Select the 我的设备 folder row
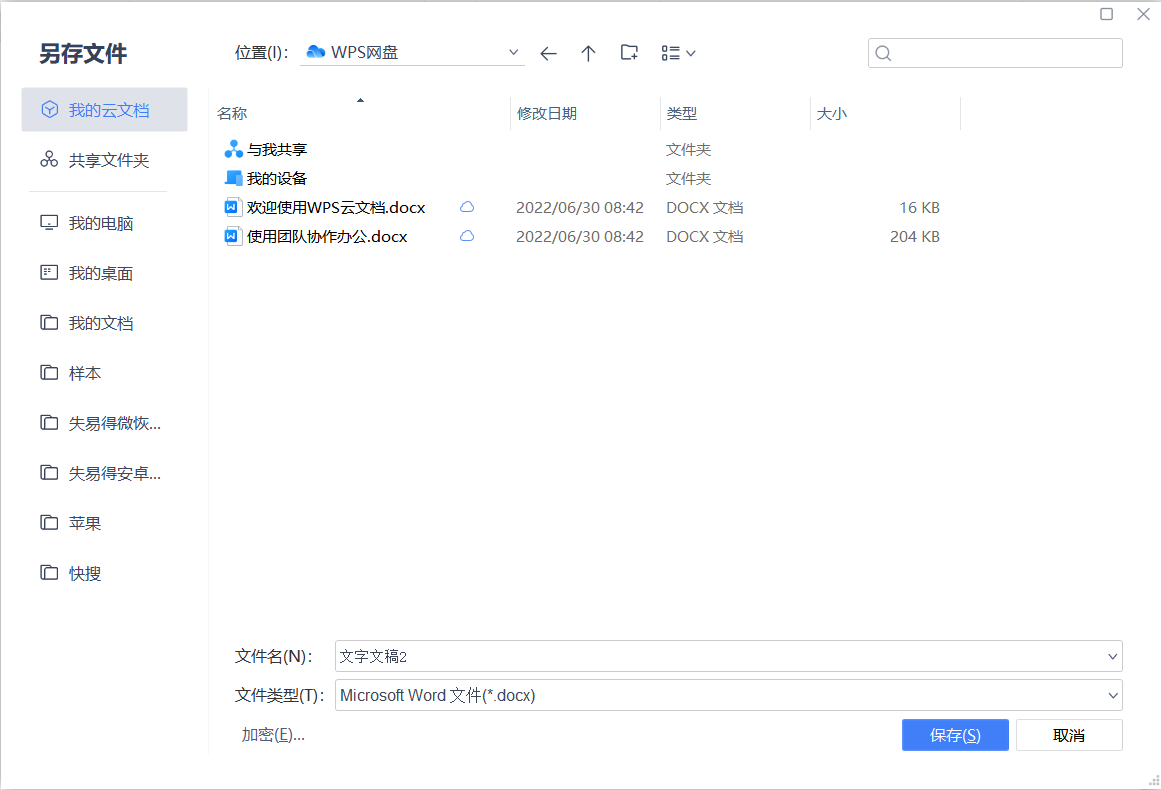This screenshot has width=1161, height=790. point(585,178)
